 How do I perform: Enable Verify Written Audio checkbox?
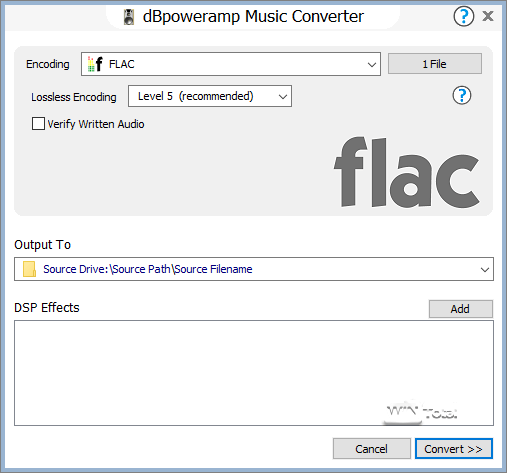(38, 123)
